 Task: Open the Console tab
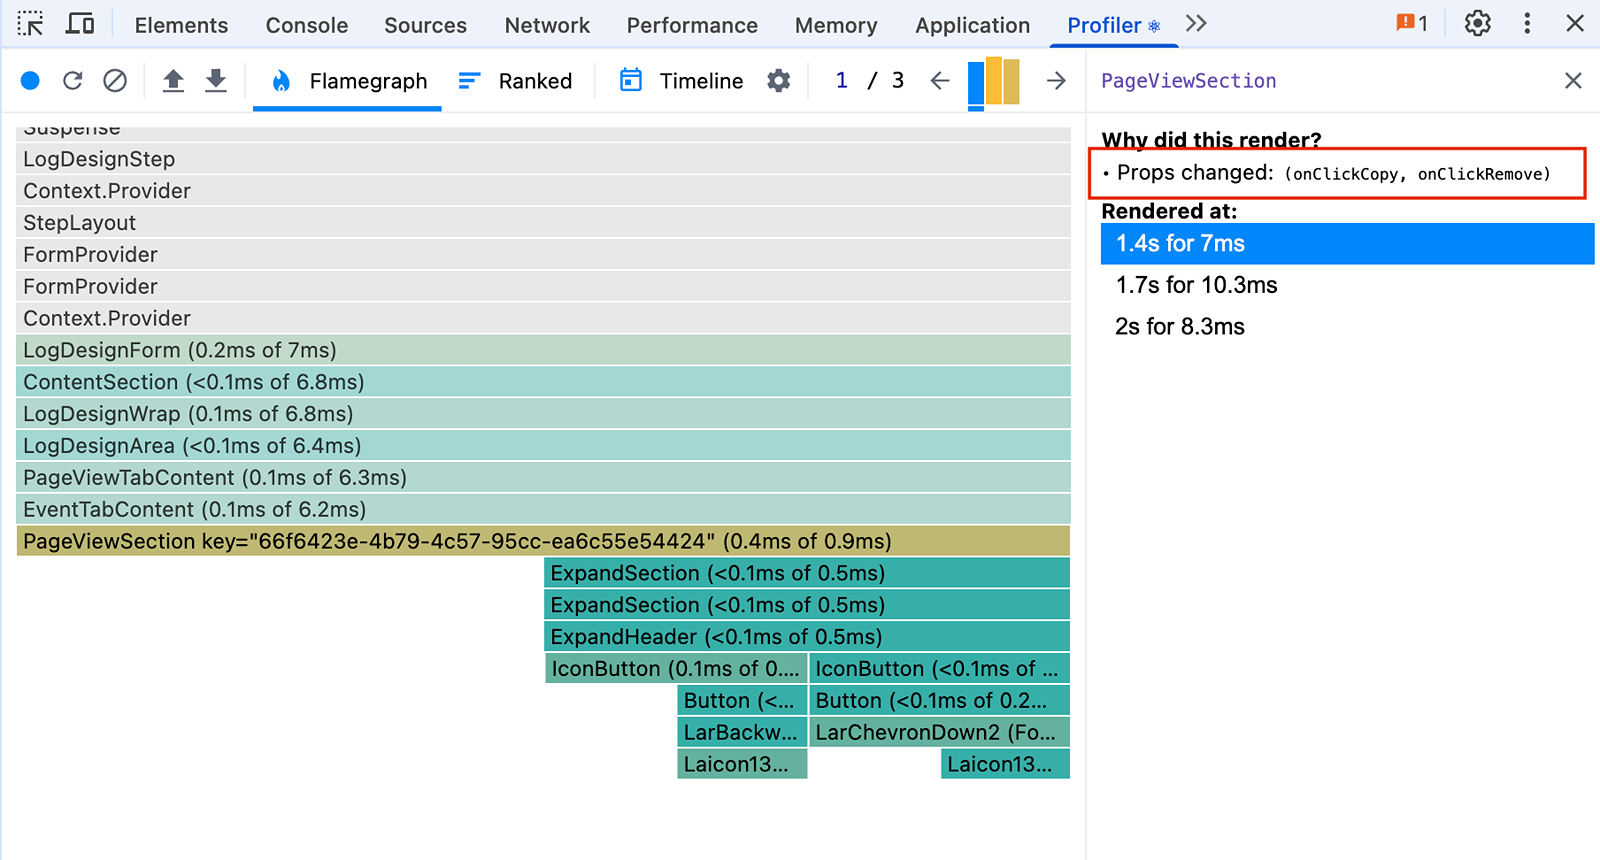point(306,25)
